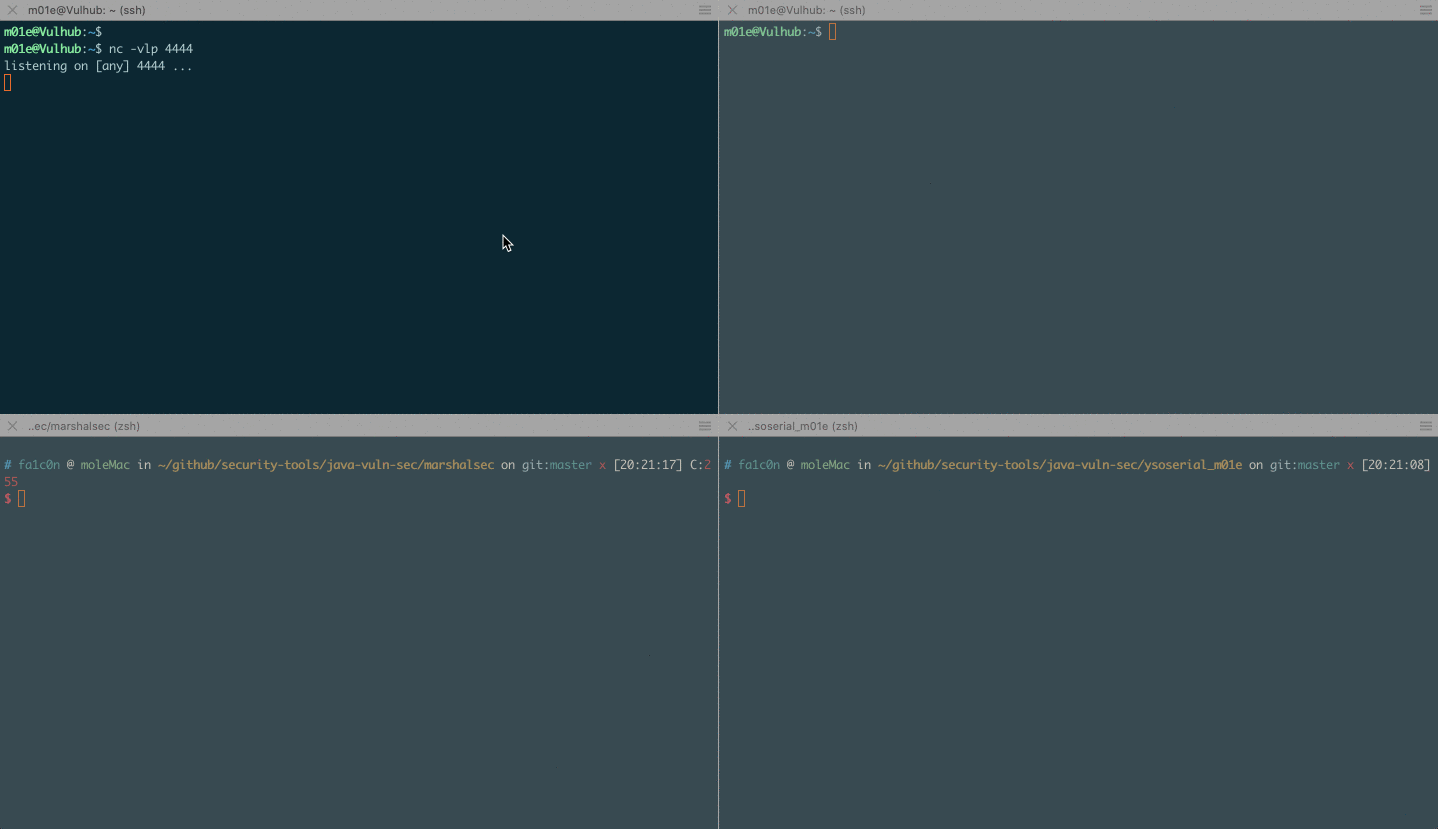
Task: Select the ..ec/marshalsec (zsh) pane title
Action: point(84,426)
